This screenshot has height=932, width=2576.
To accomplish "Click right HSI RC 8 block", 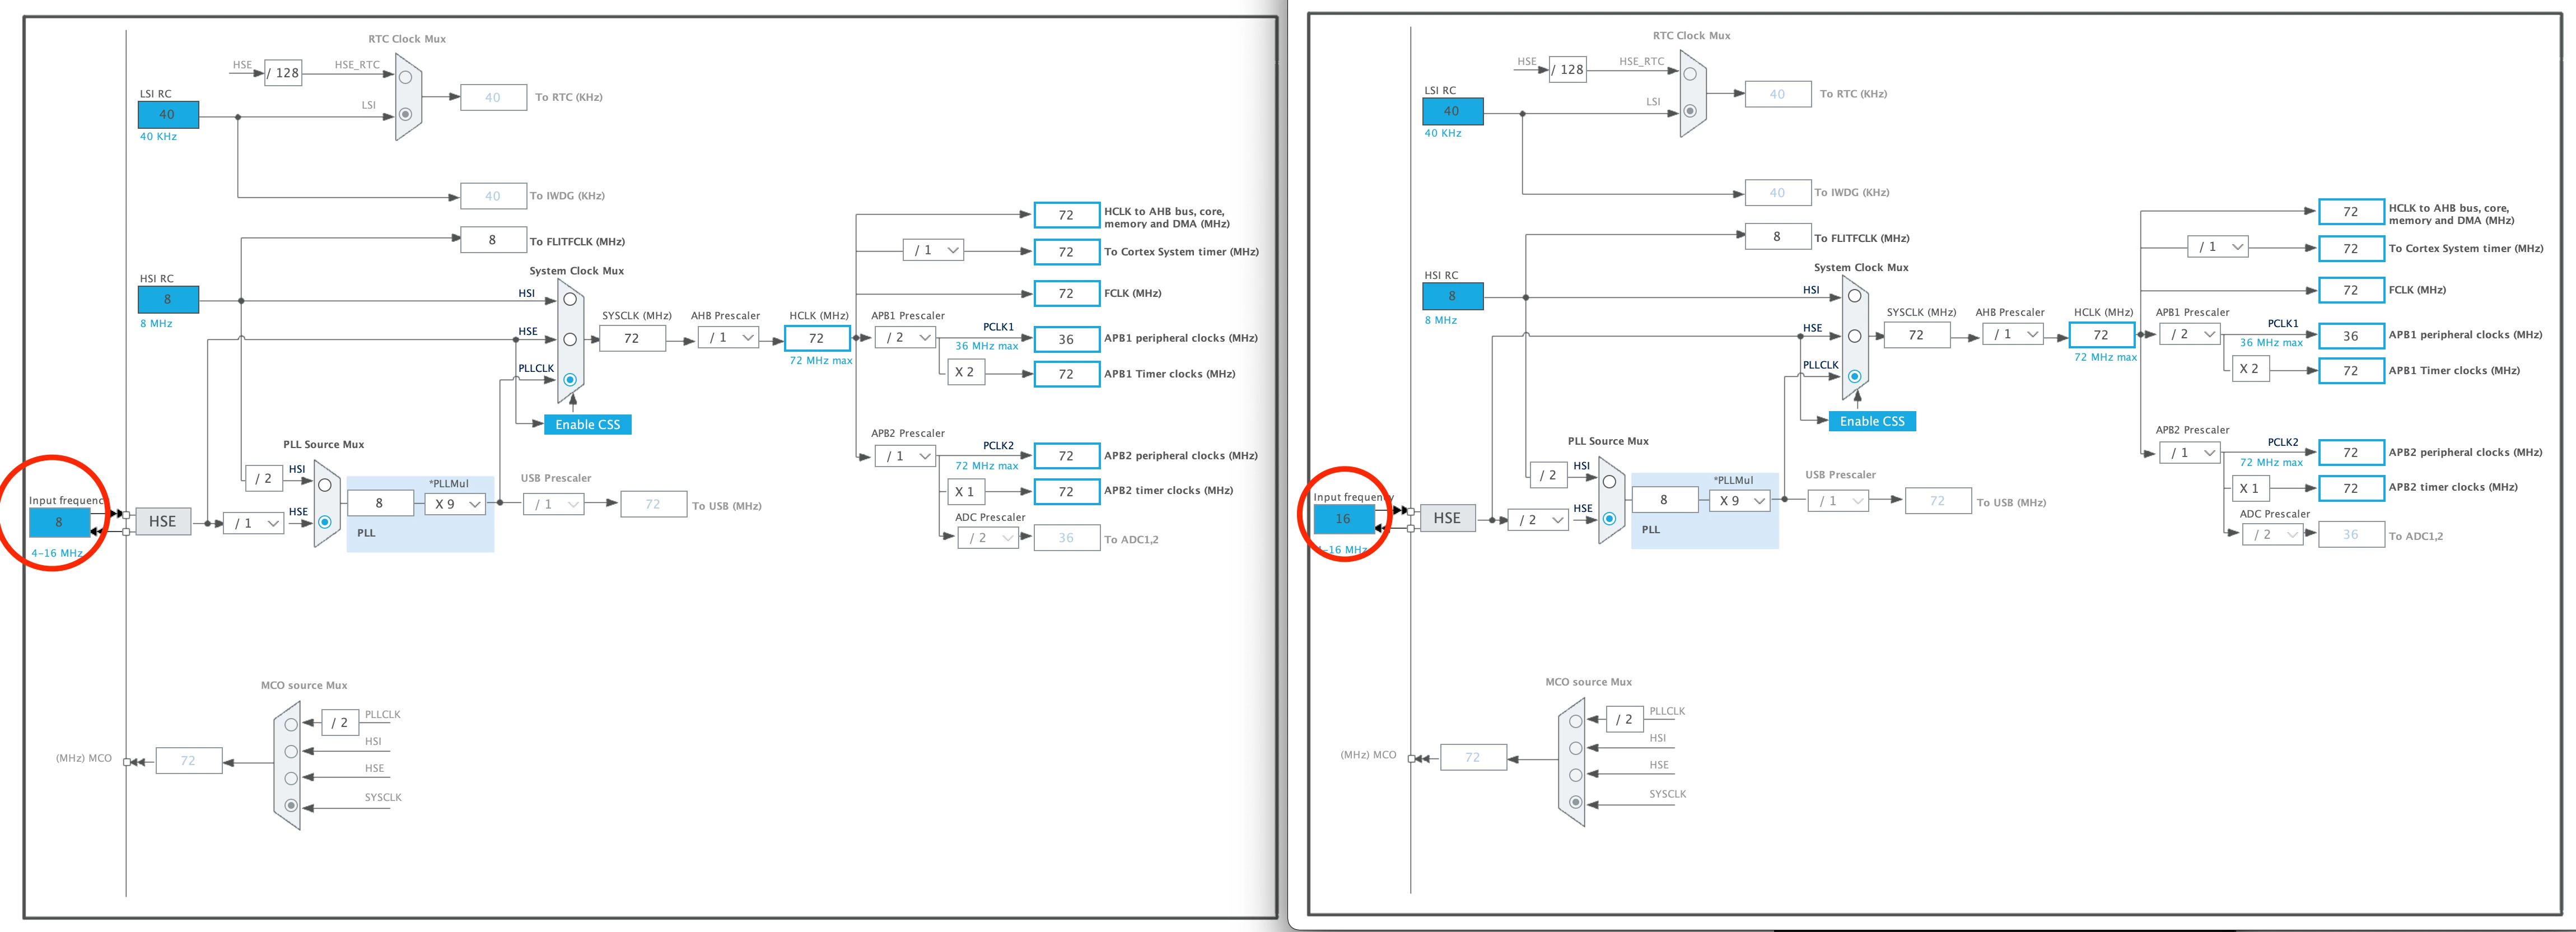I will pyautogui.click(x=1453, y=296).
